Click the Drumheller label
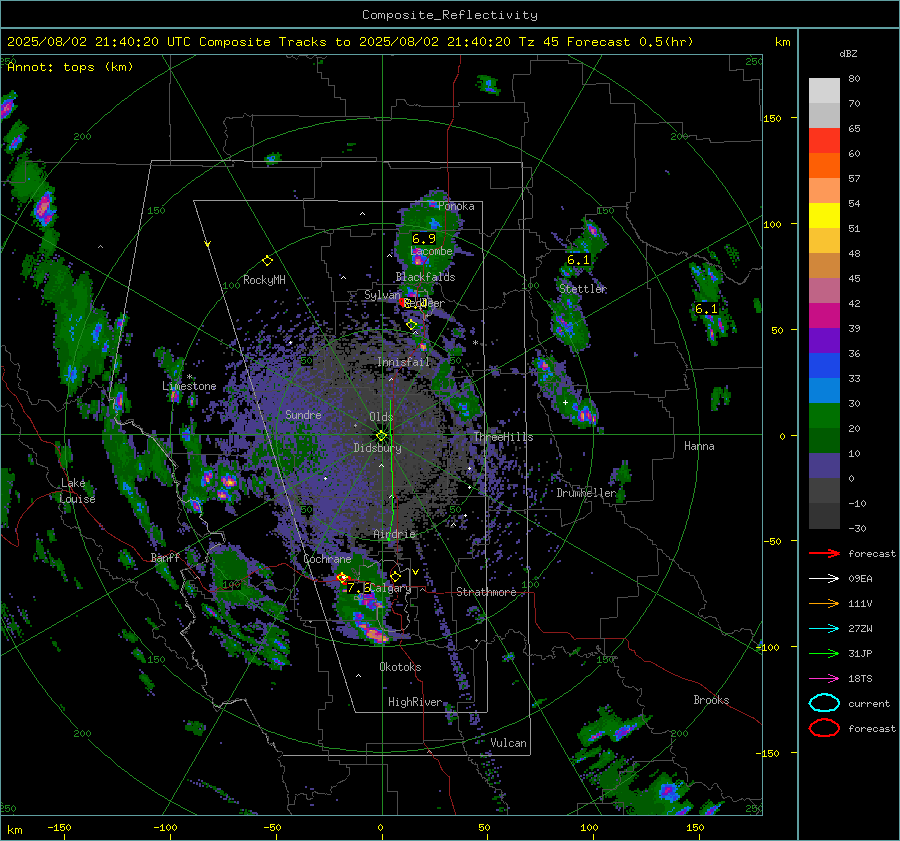900x841 pixels. [586, 493]
